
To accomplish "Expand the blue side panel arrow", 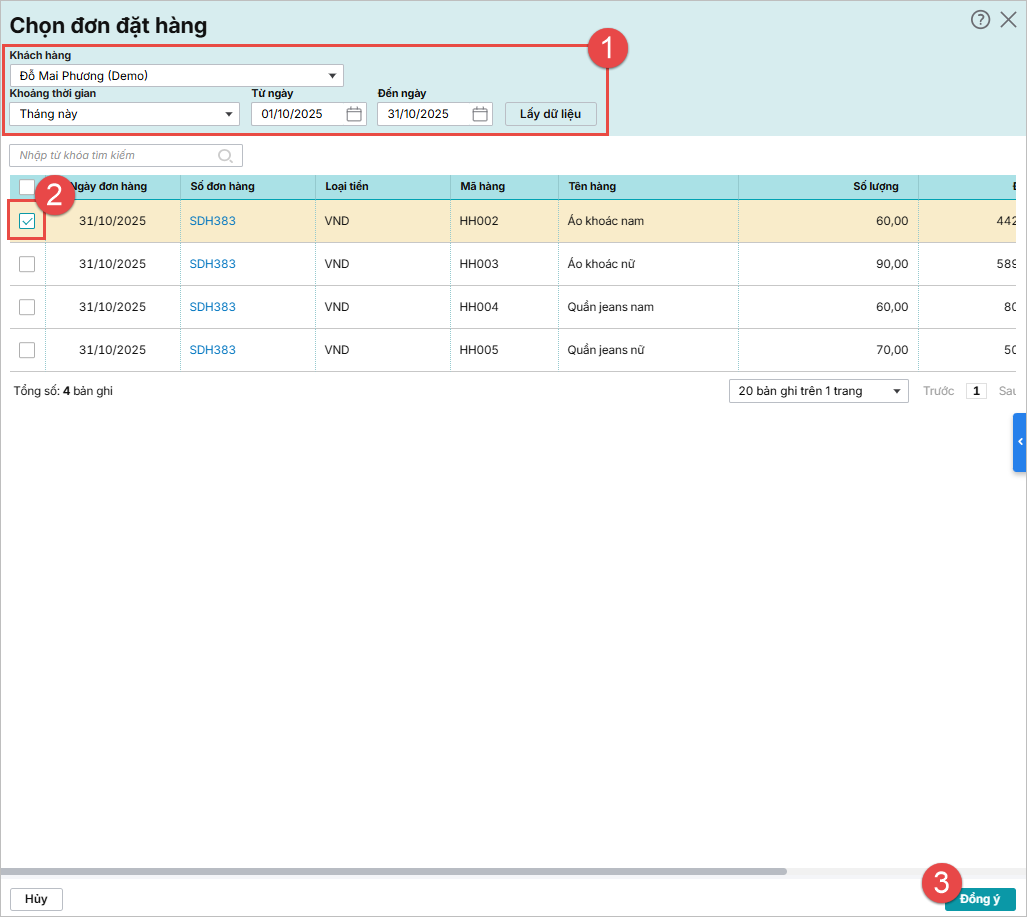I will coord(1019,442).
